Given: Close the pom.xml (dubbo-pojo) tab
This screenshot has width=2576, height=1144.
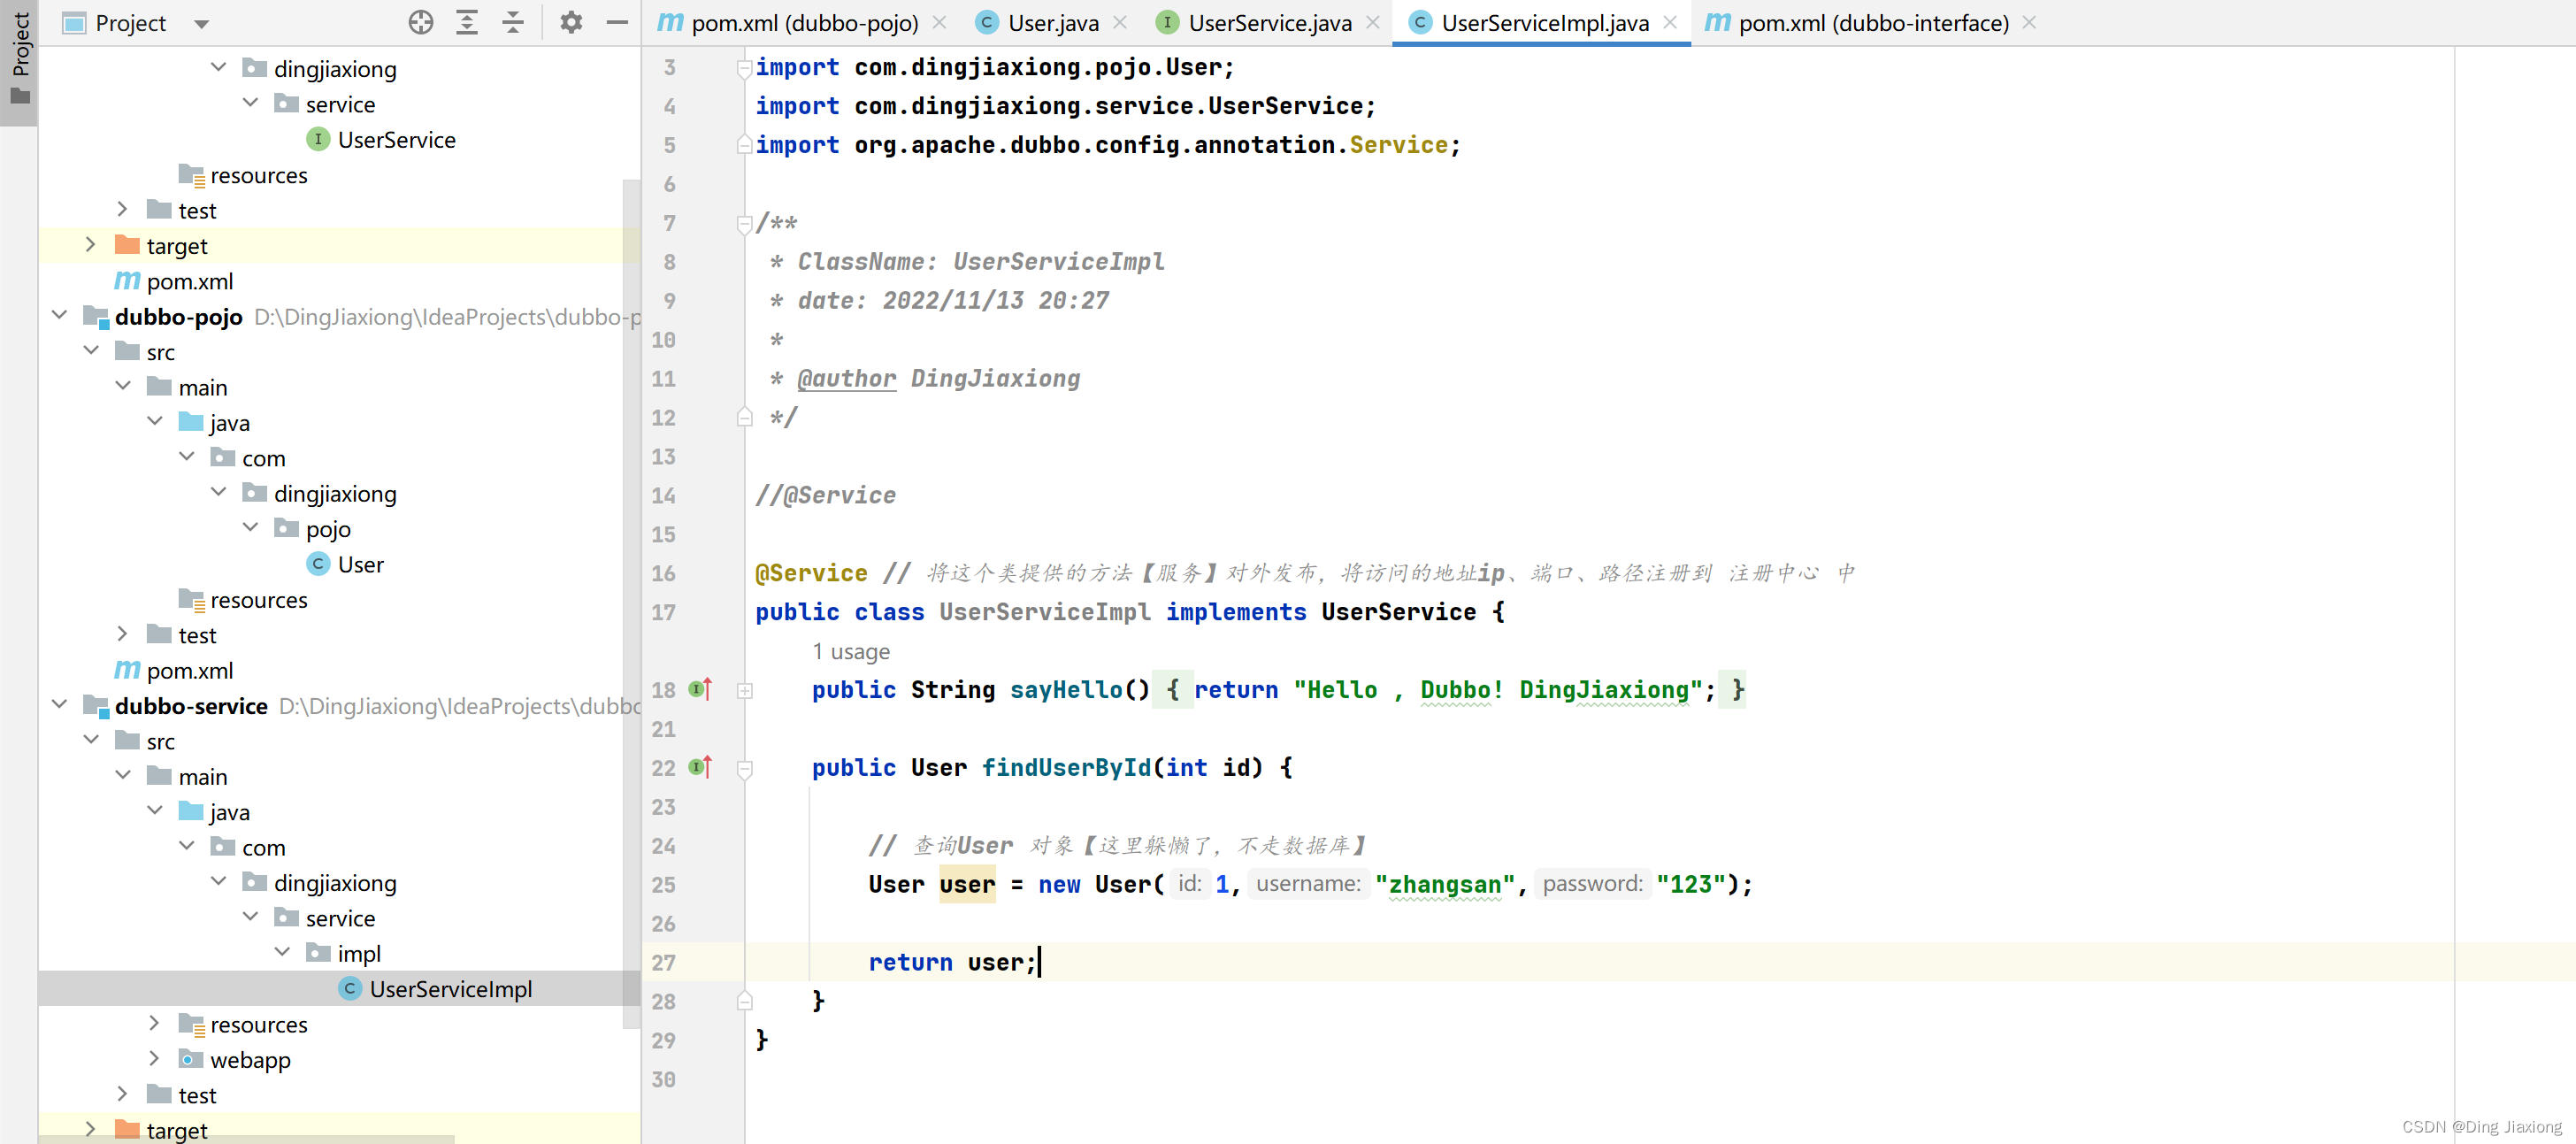Looking at the screenshot, I should point(939,22).
